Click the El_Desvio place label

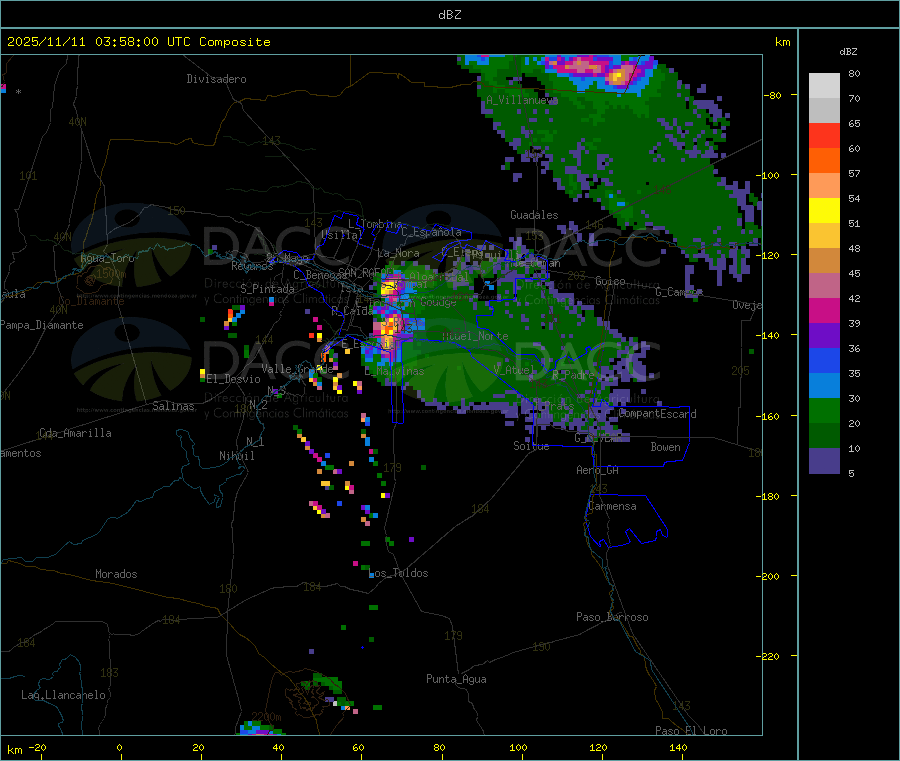pos(234,379)
